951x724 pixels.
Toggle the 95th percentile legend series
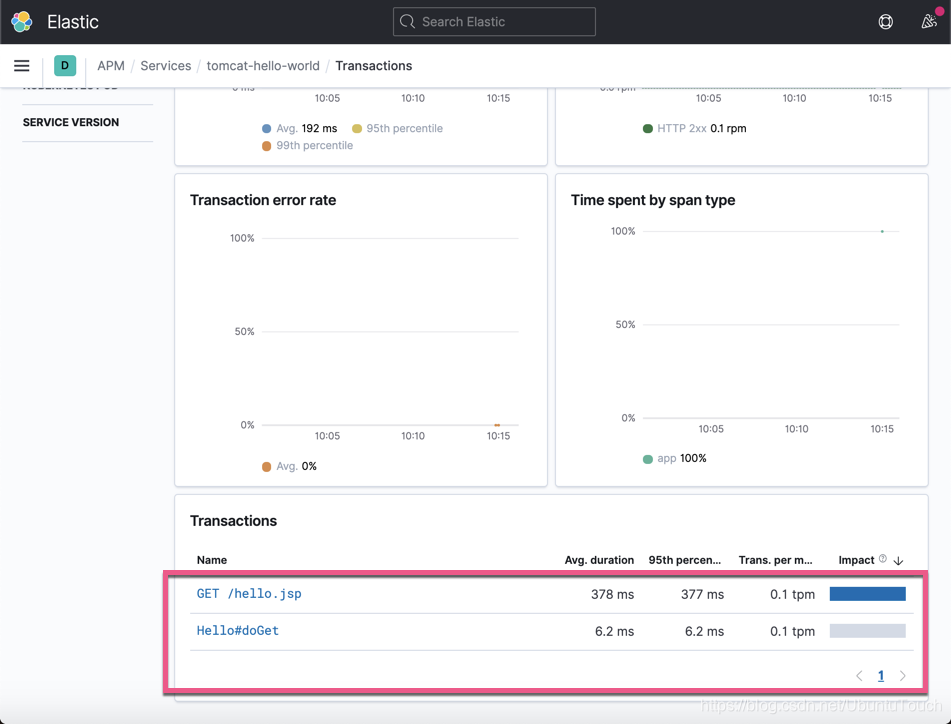click(397, 129)
